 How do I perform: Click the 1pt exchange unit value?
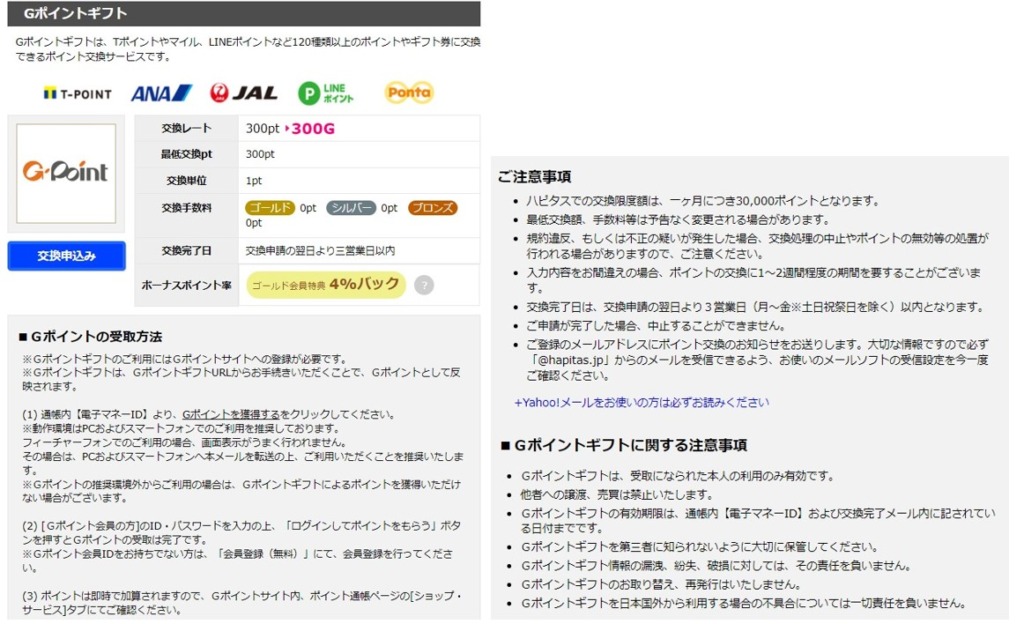point(254,181)
